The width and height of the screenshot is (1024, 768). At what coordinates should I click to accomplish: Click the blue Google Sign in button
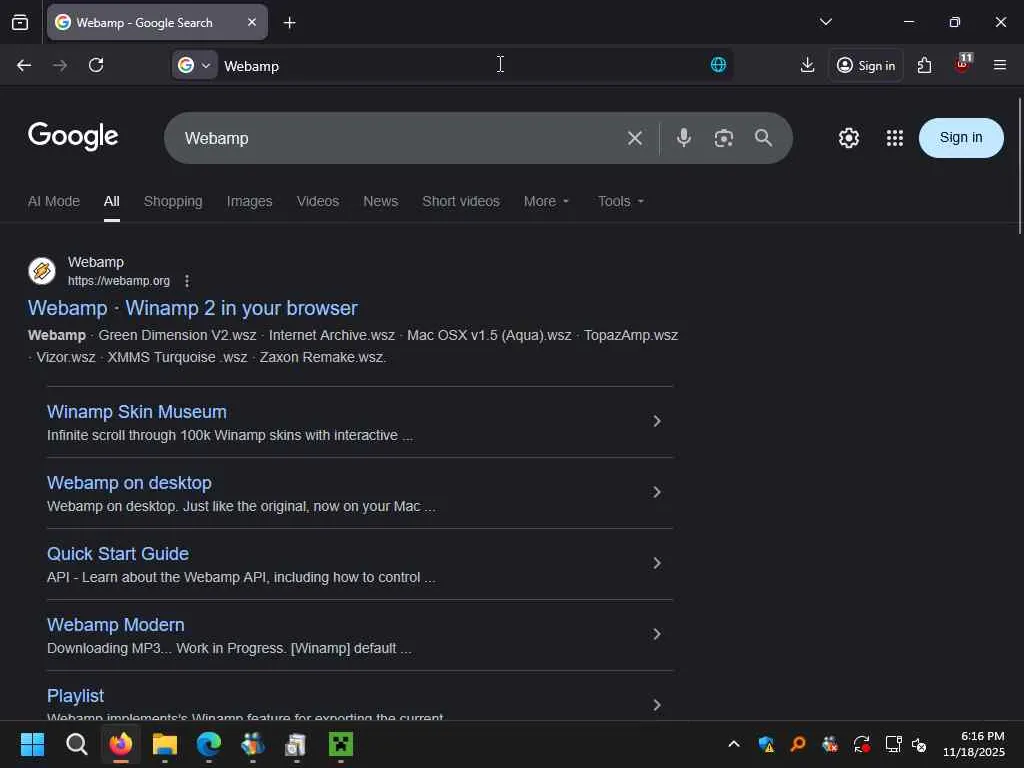[x=961, y=138]
